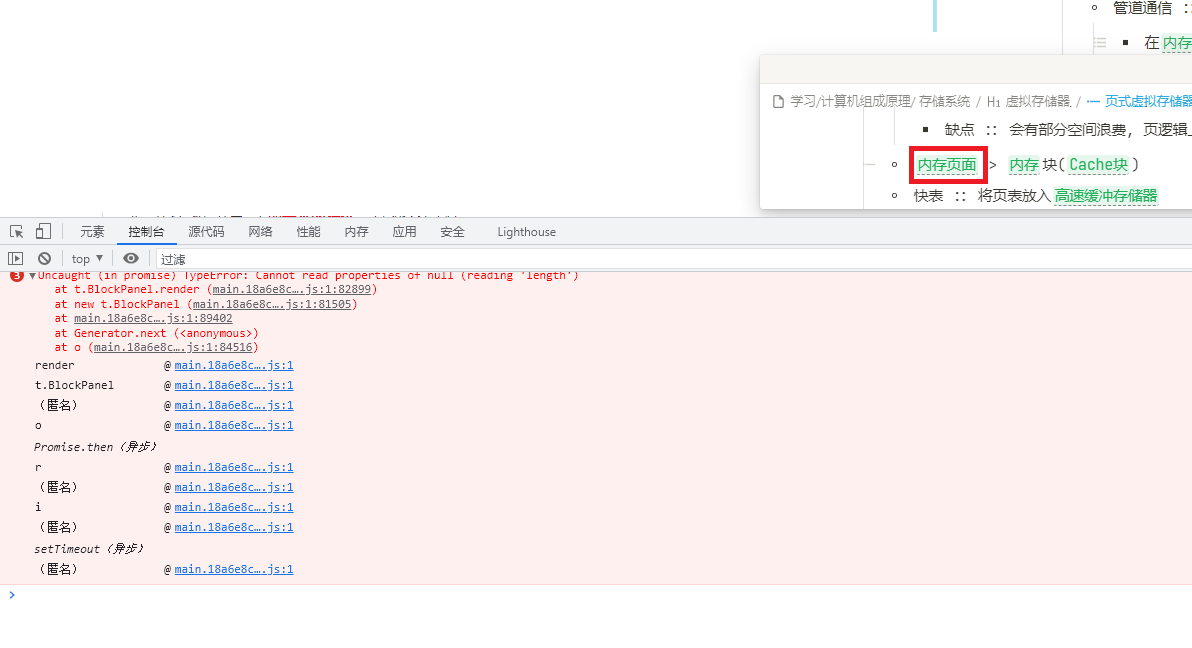This screenshot has height=648, width=1192.
Task: Collapse the Uncaught TypeError stack trace arrow
Action: pyautogui.click(x=32, y=276)
